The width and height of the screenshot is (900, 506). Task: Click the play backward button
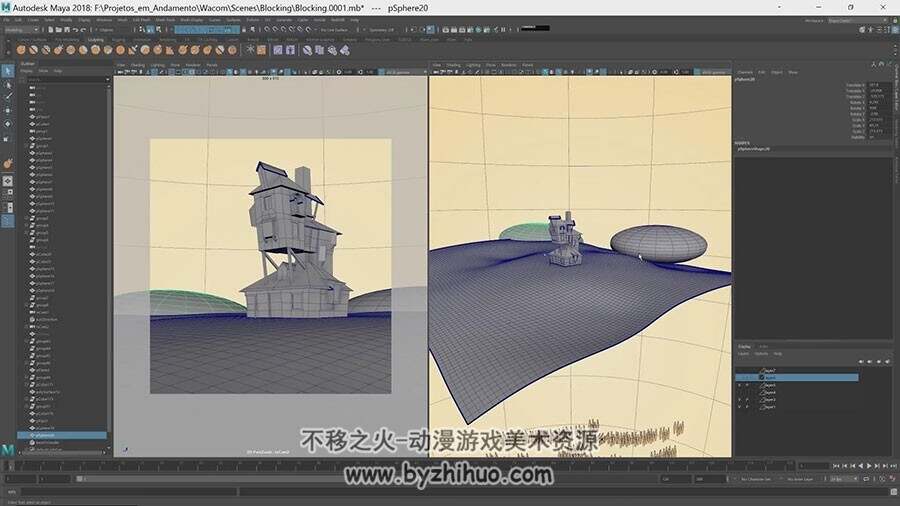[x=861, y=466]
